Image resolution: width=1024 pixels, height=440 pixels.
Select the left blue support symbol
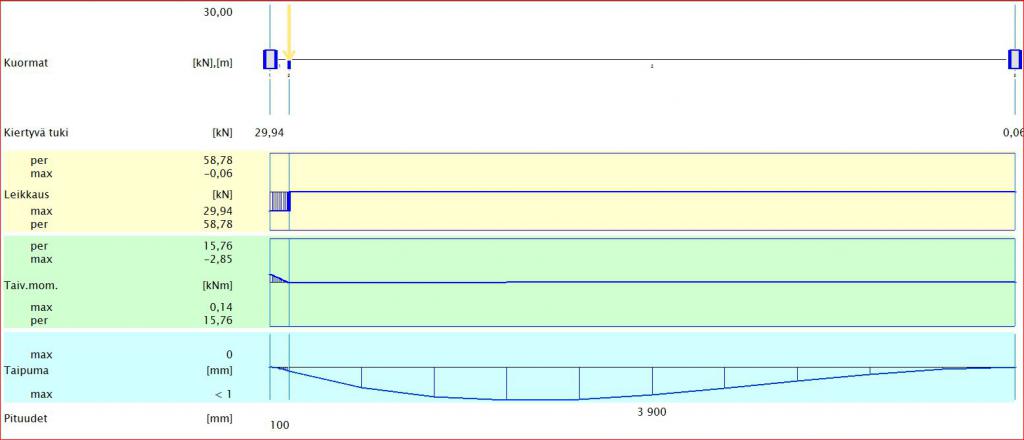tap(269, 59)
